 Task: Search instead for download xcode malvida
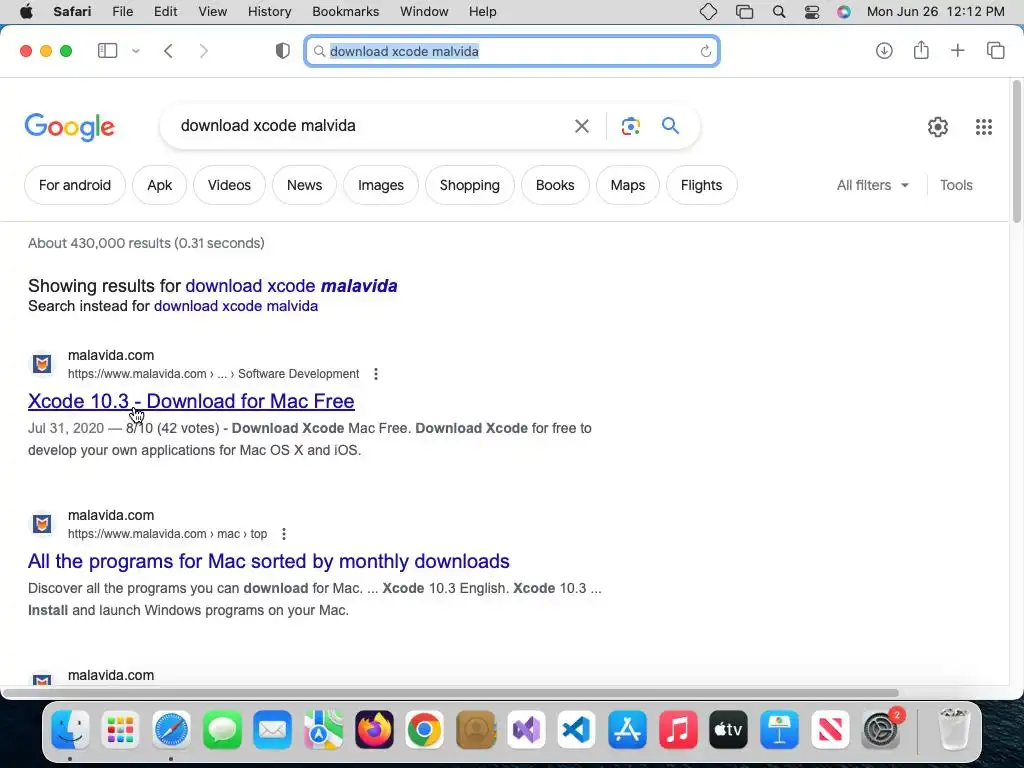click(x=236, y=306)
